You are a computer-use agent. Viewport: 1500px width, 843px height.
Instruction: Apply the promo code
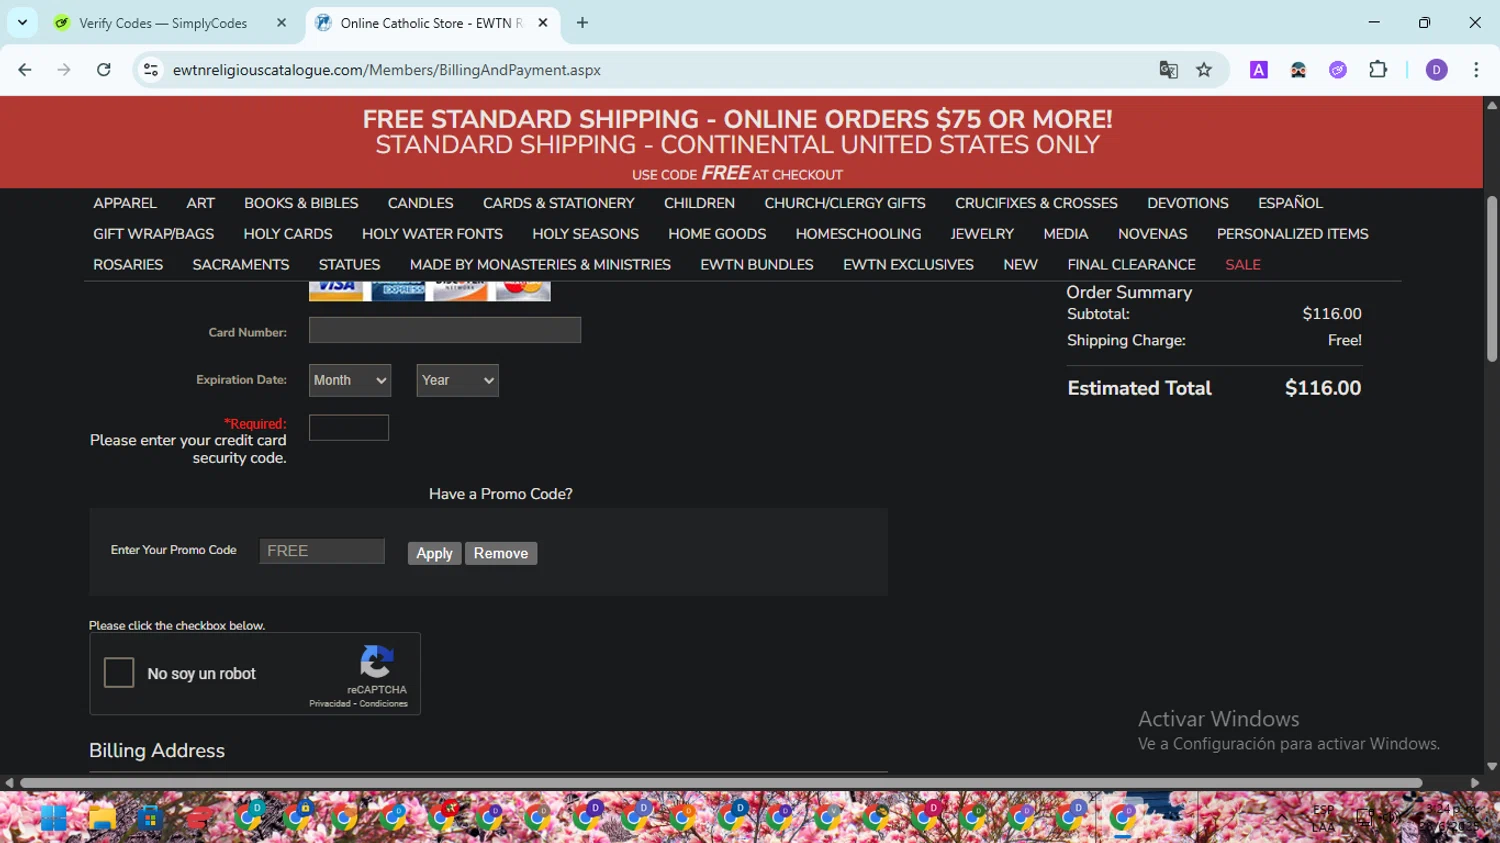[x=434, y=553]
